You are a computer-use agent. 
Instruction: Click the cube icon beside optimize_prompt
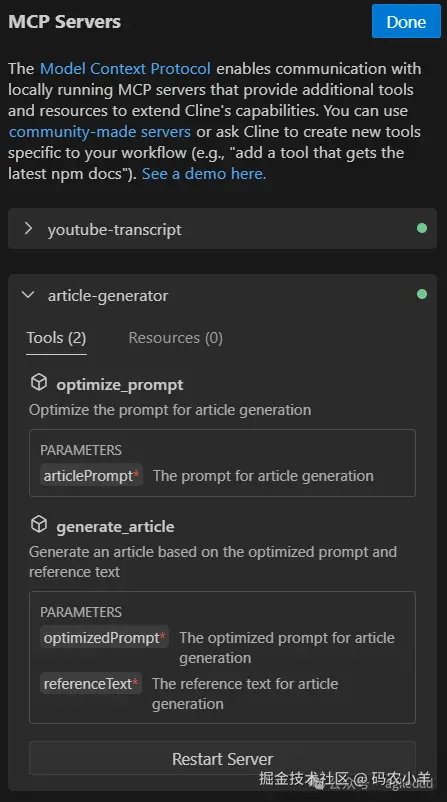(x=39, y=382)
